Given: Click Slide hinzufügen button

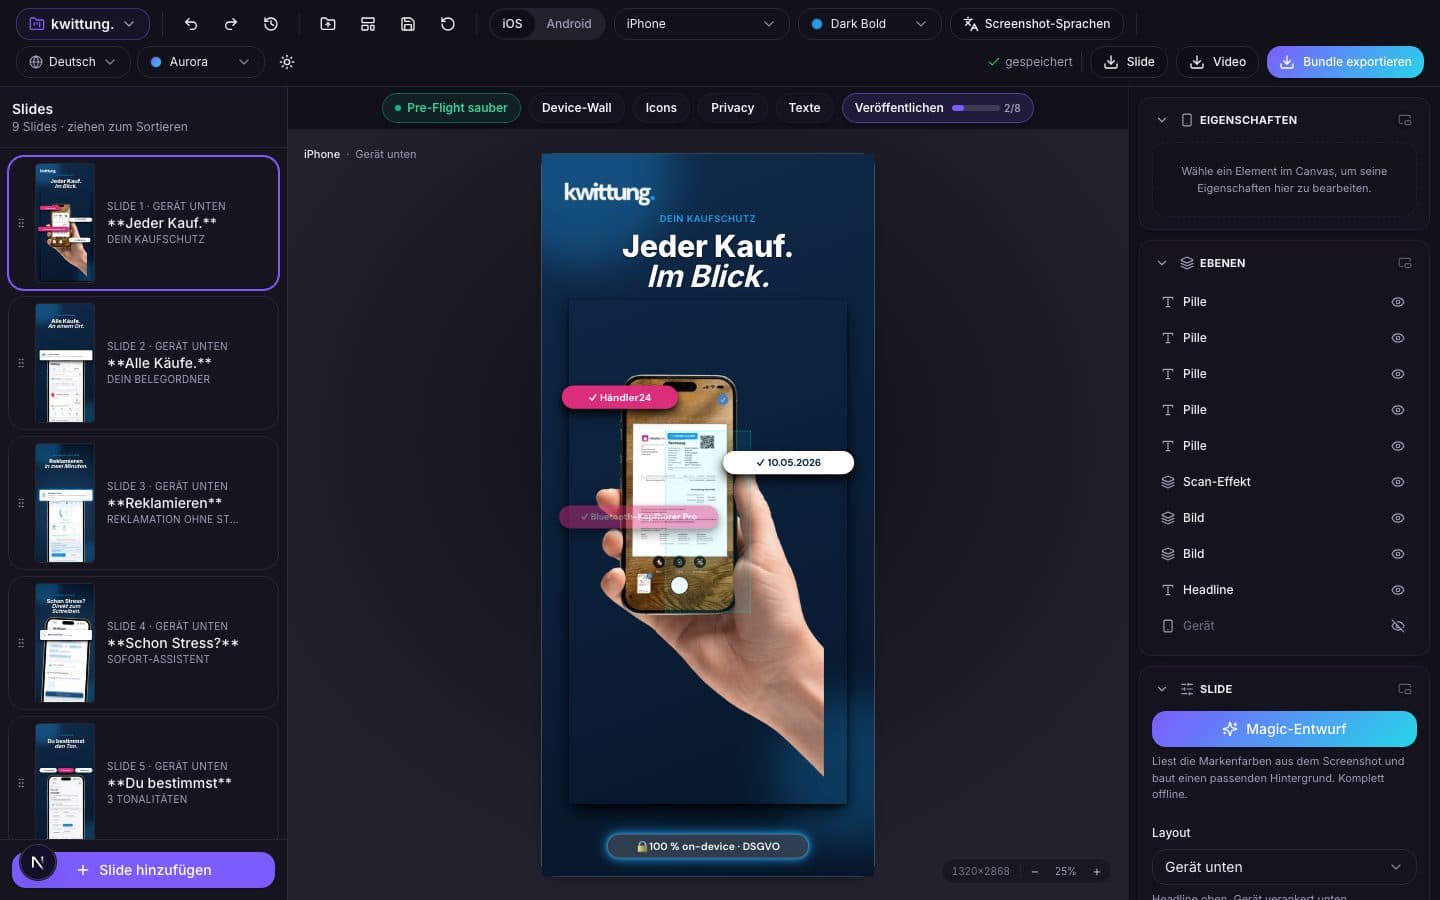Looking at the screenshot, I should tap(144, 870).
